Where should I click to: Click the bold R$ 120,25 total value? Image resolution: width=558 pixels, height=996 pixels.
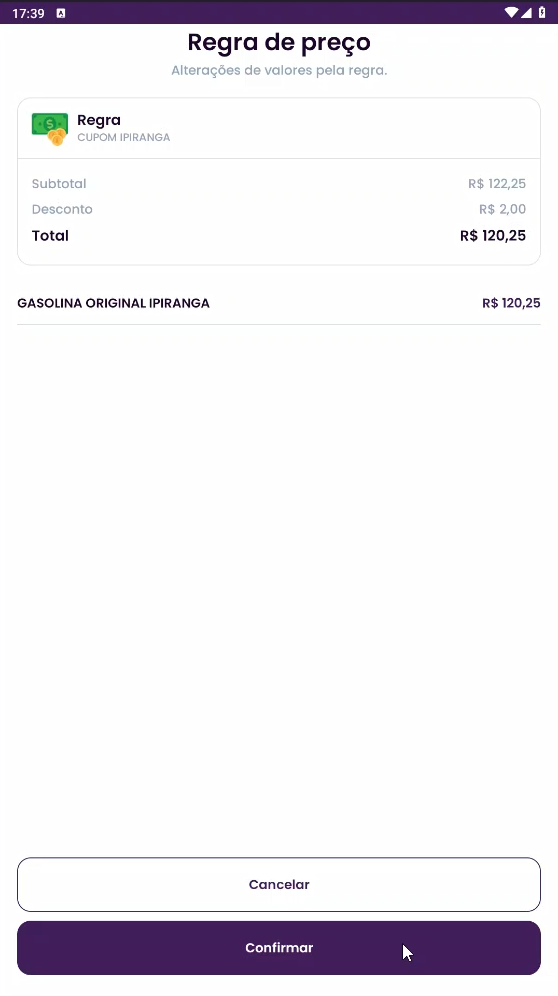click(x=493, y=236)
